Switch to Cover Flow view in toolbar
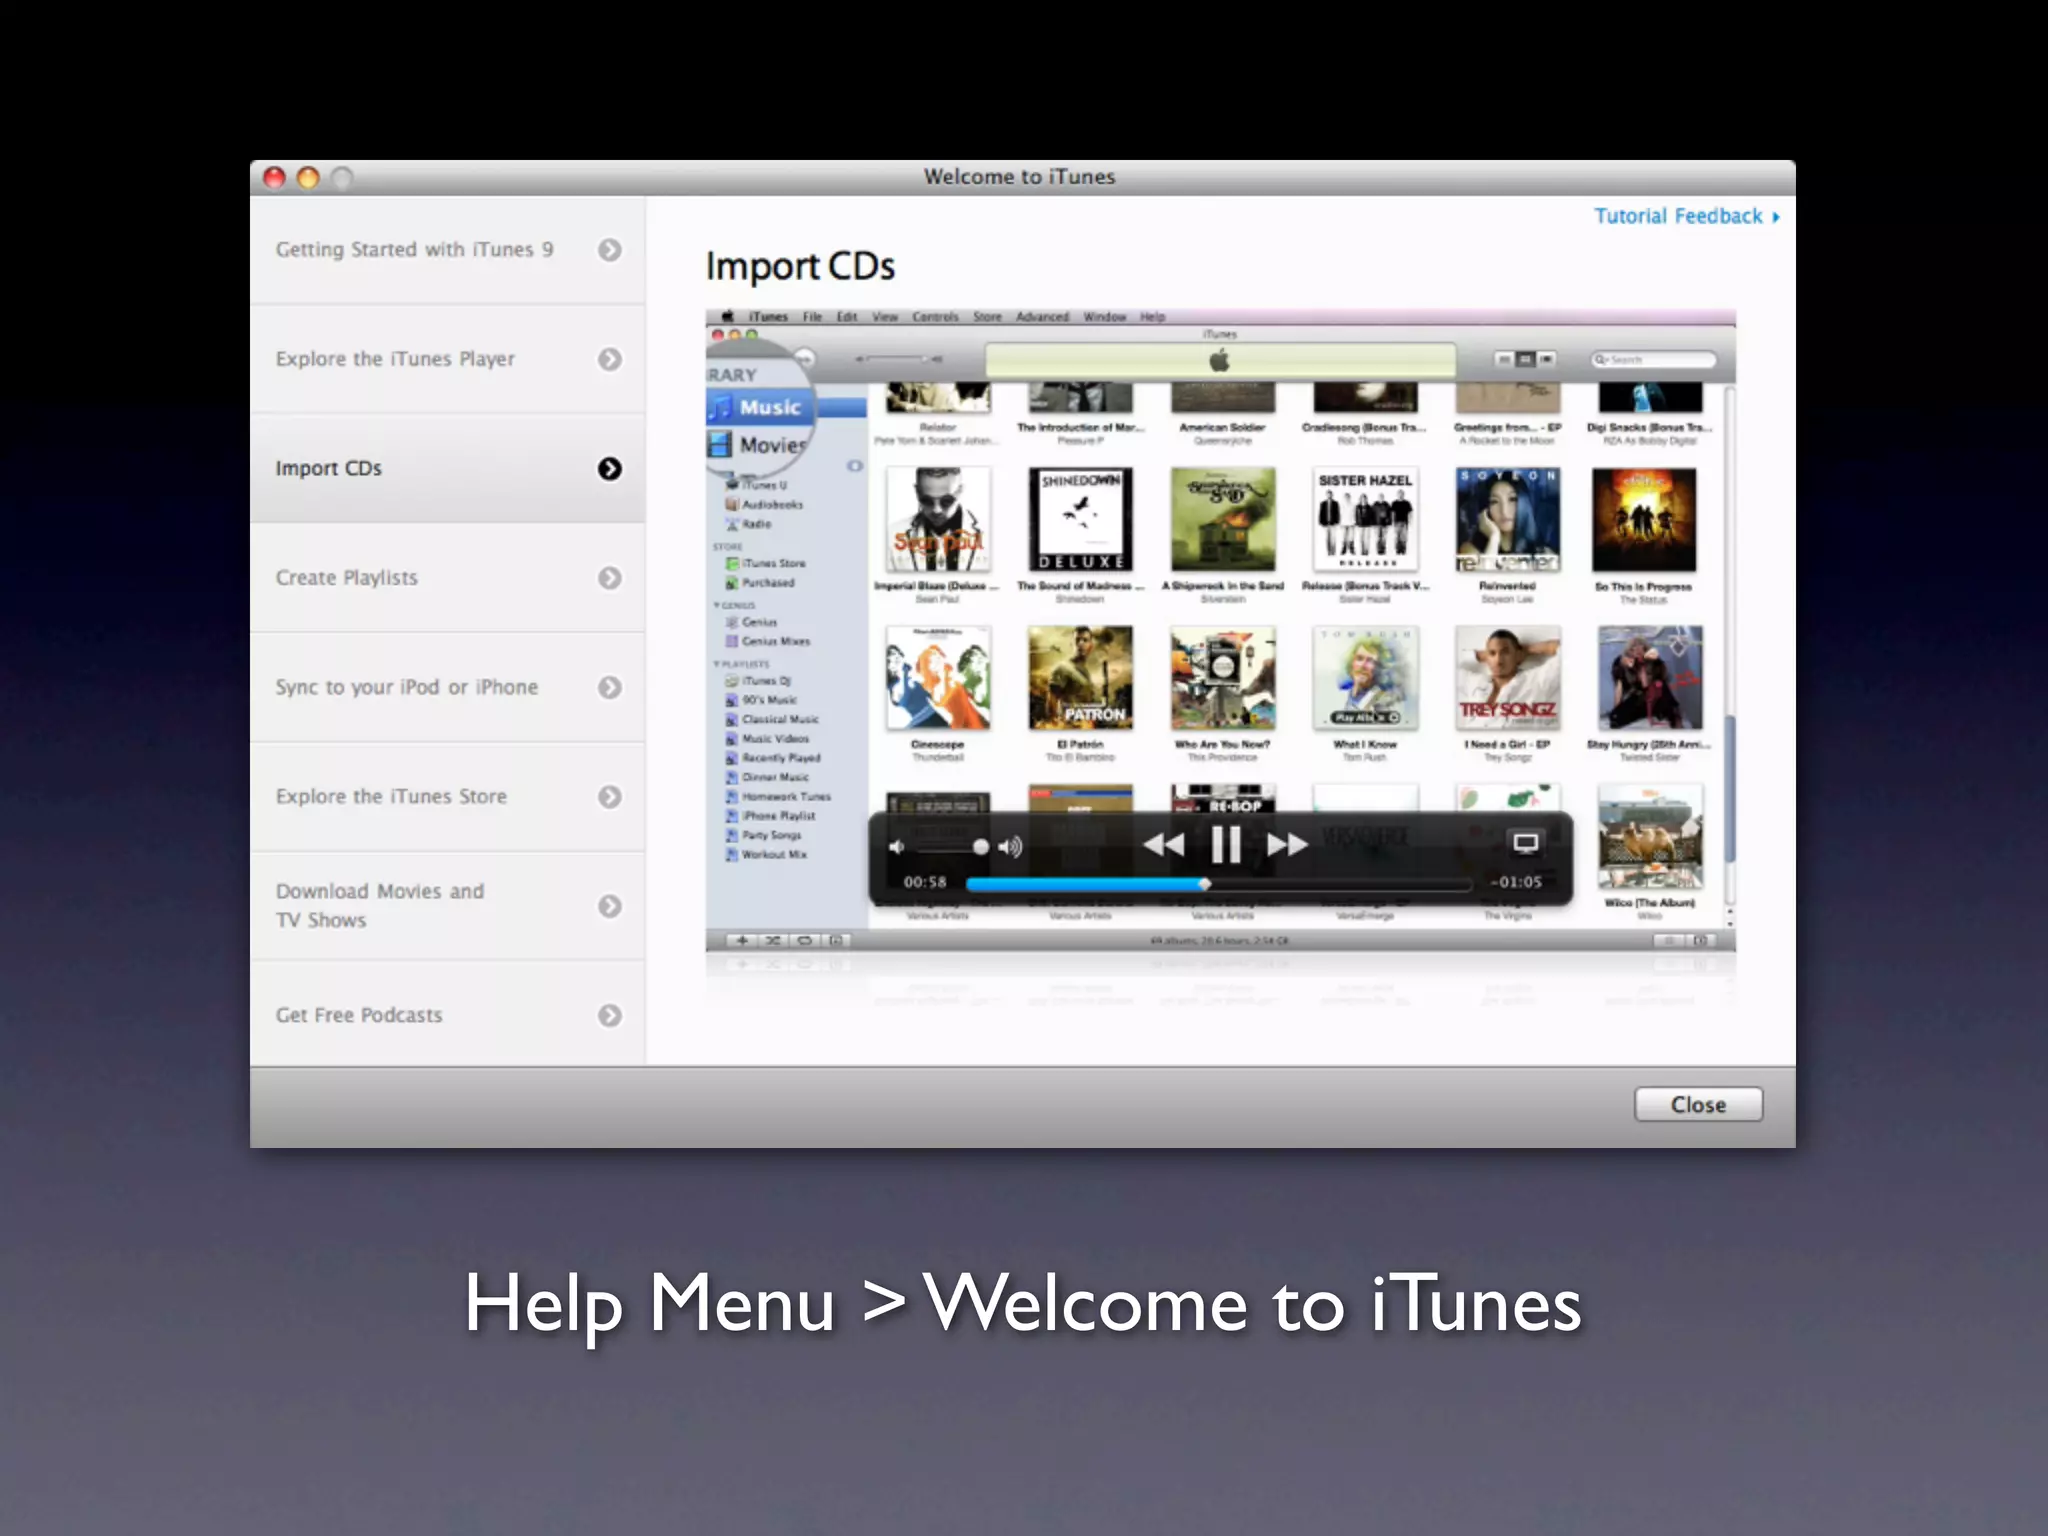This screenshot has height=1536, width=2048. pyautogui.click(x=1546, y=359)
